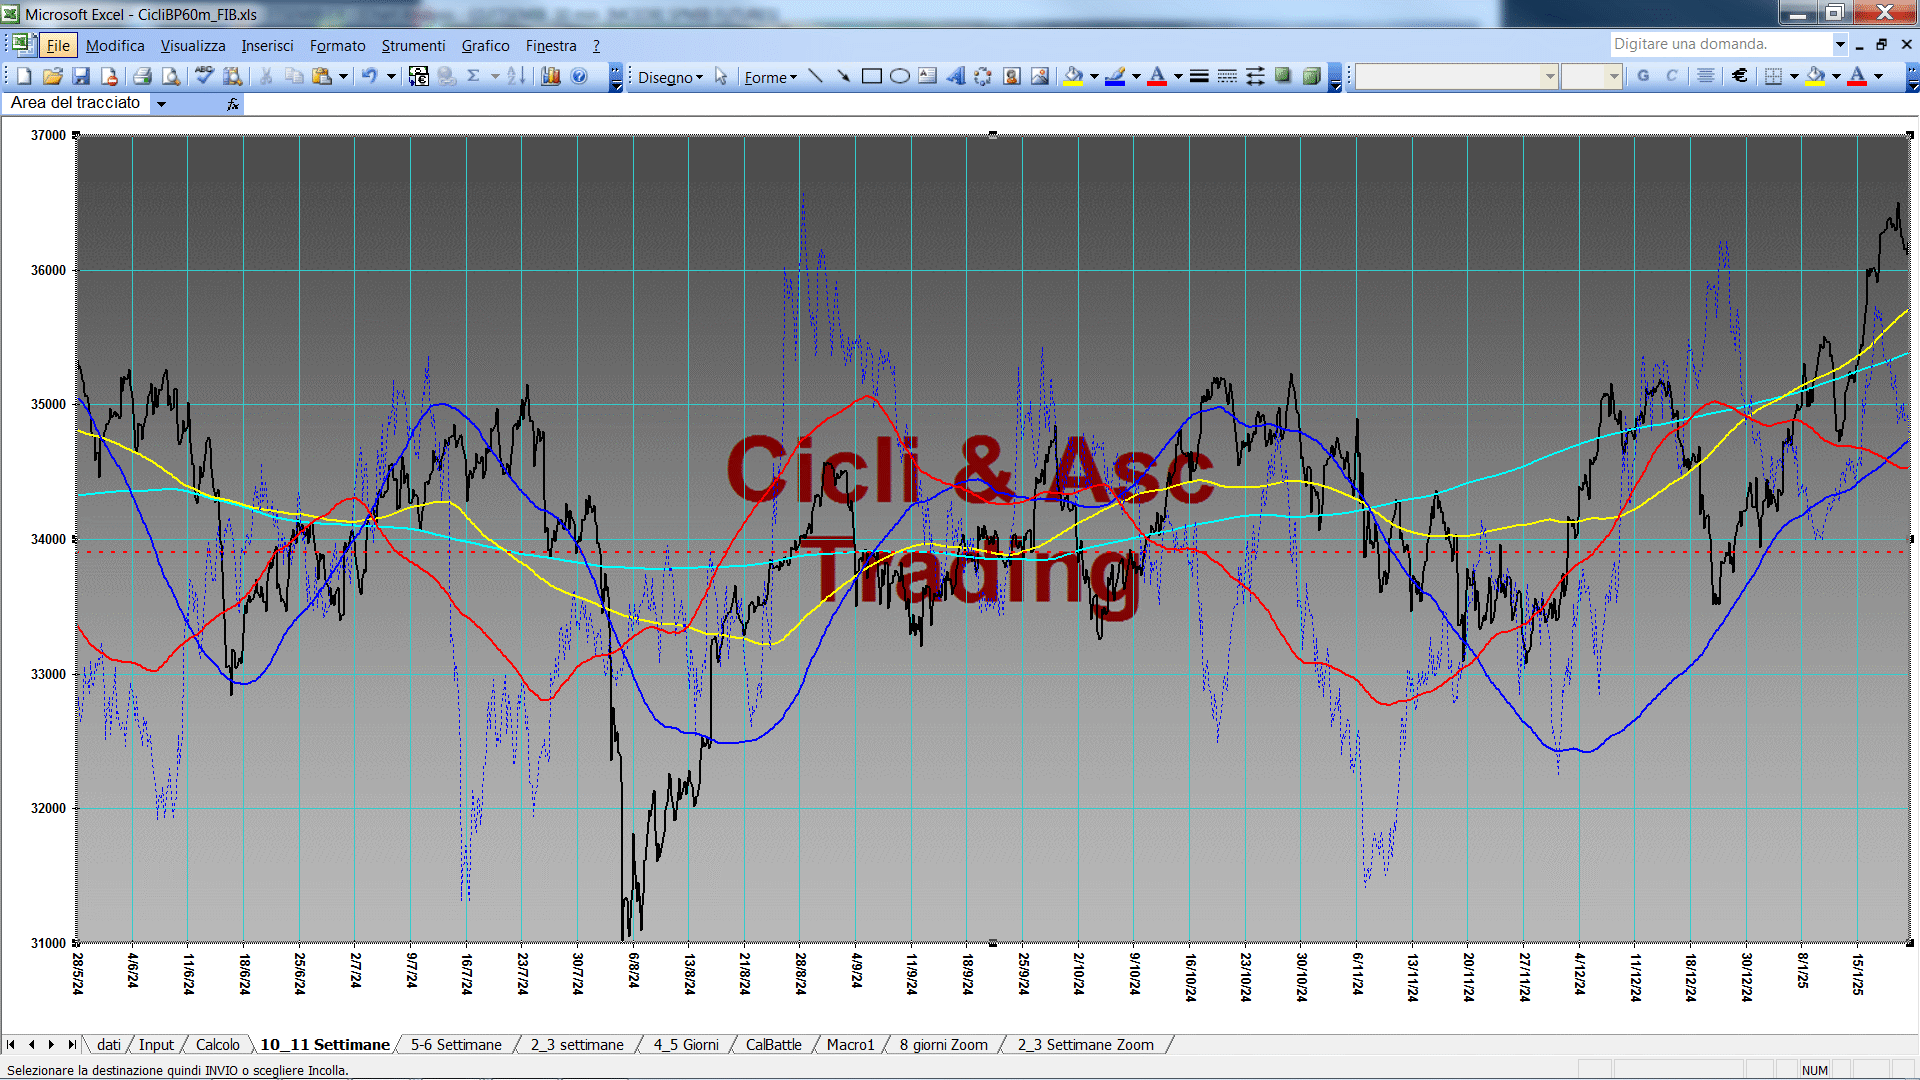Open the font name combo box
Screen dimensions: 1920x1080
(1456, 77)
